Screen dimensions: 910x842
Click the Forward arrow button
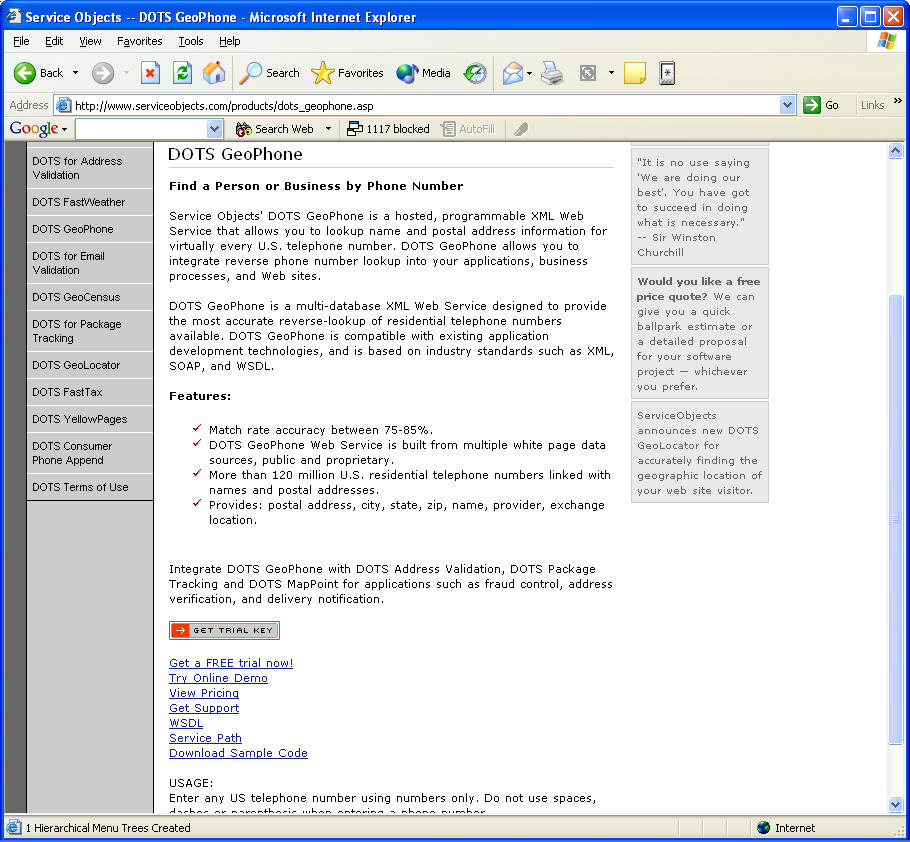coord(103,73)
